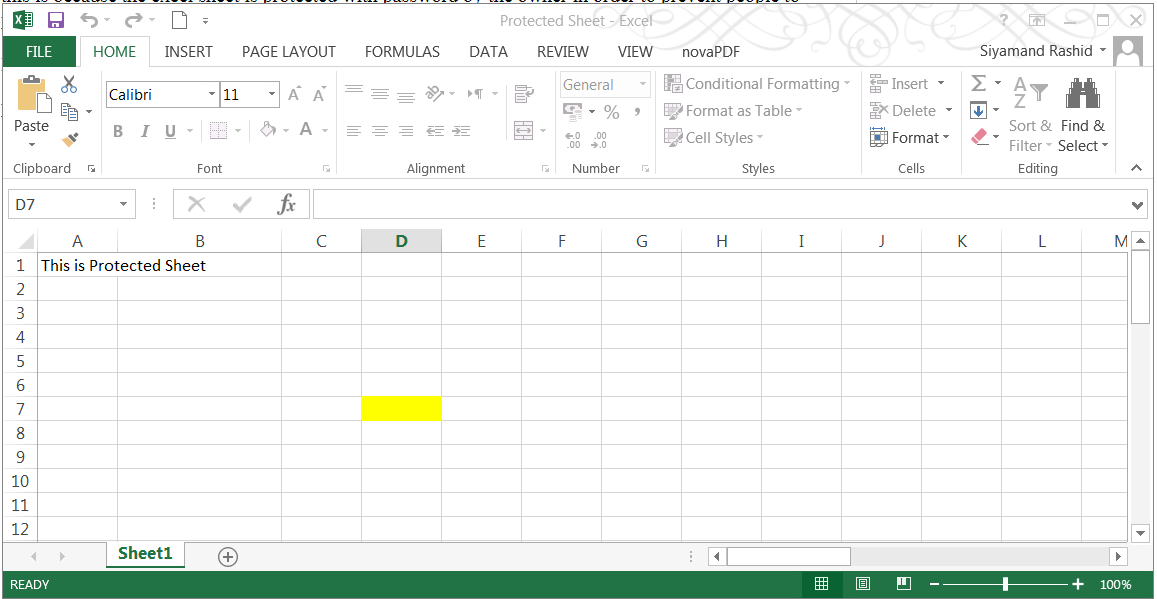
Task: Click the Format Painter brush icon
Action: (x=69, y=139)
